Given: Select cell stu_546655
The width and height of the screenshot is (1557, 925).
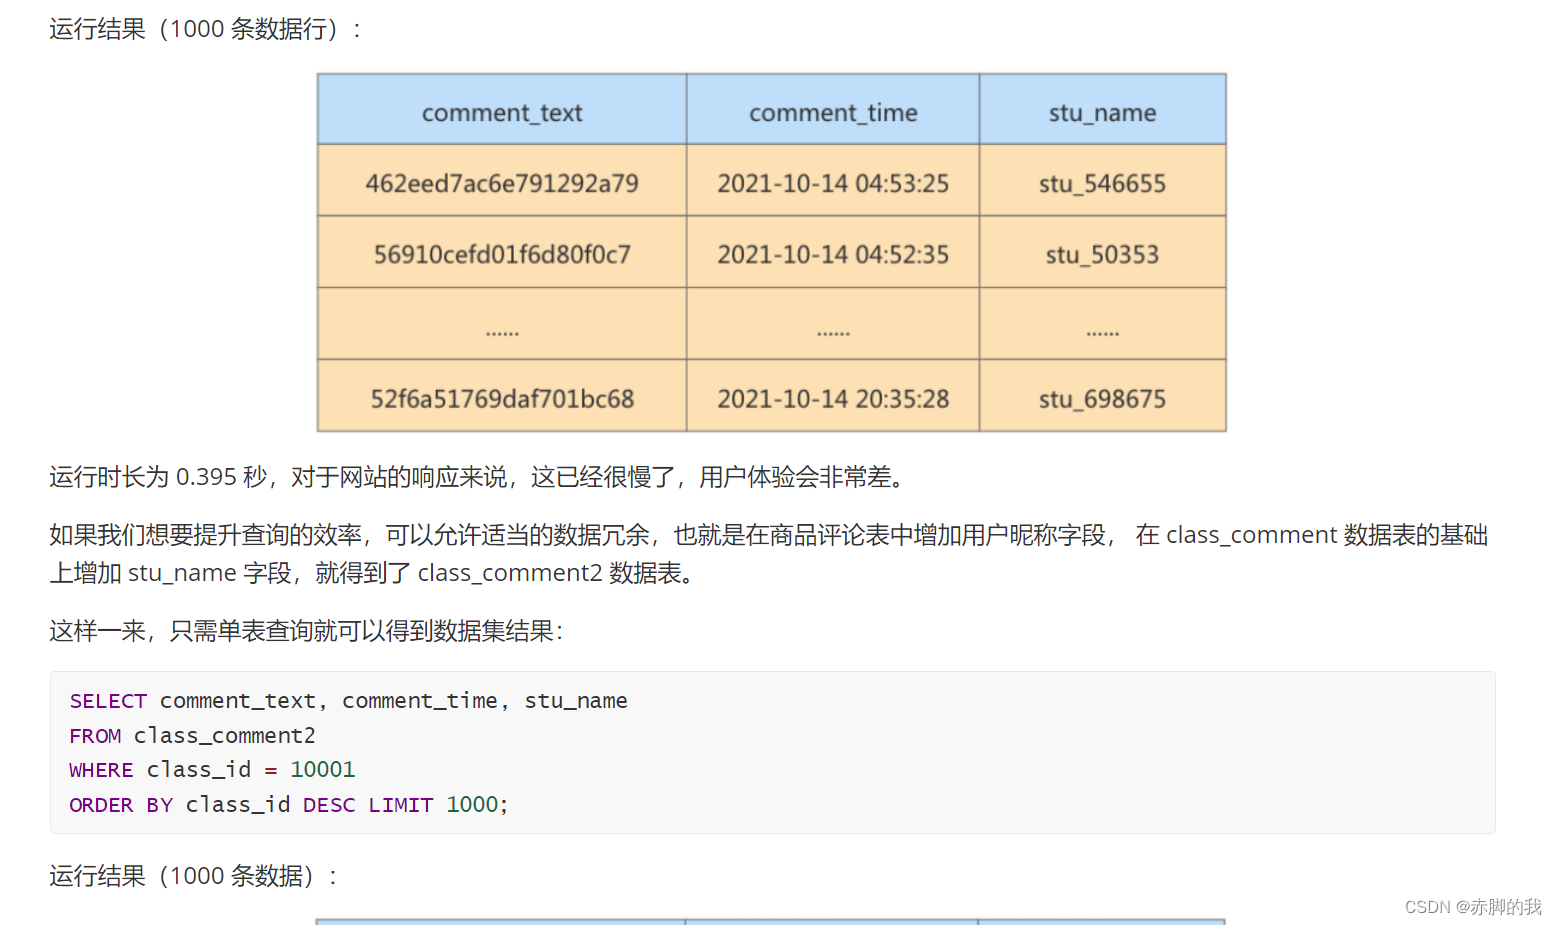Looking at the screenshot, I should 1102,181.
